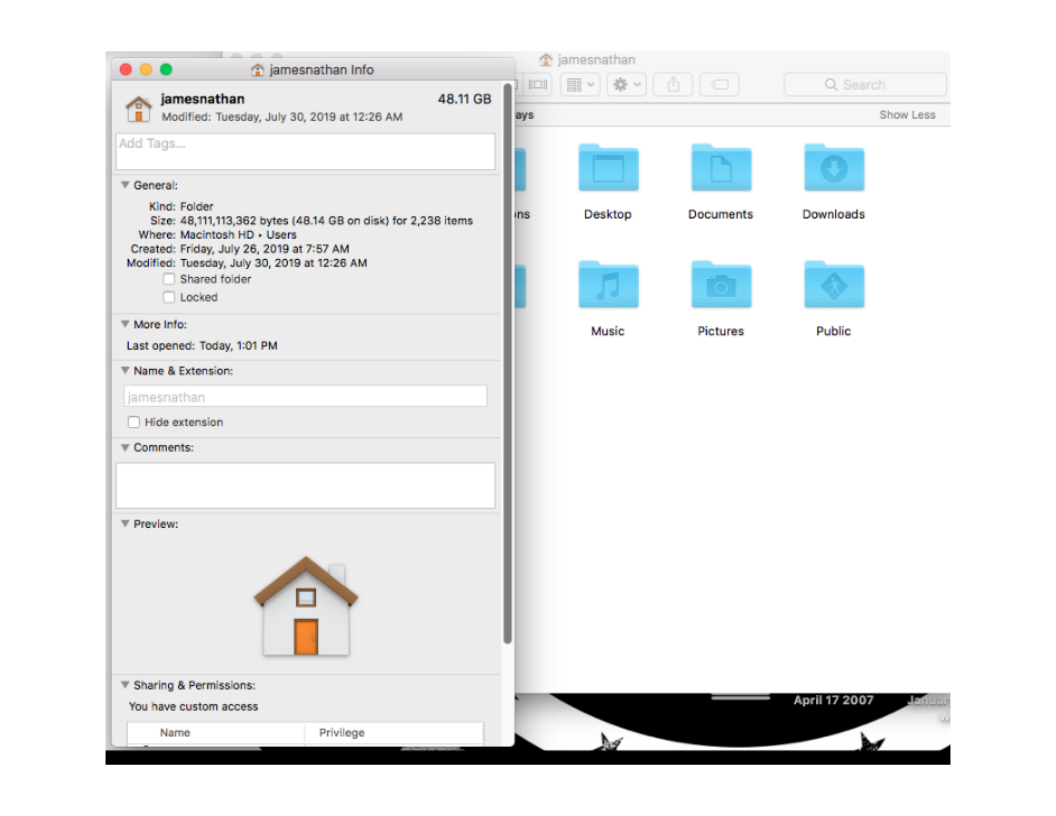Click the Finder Search field
This screenshot has width=1056, height=816.
pyautogui.click(x=865, y=85)
